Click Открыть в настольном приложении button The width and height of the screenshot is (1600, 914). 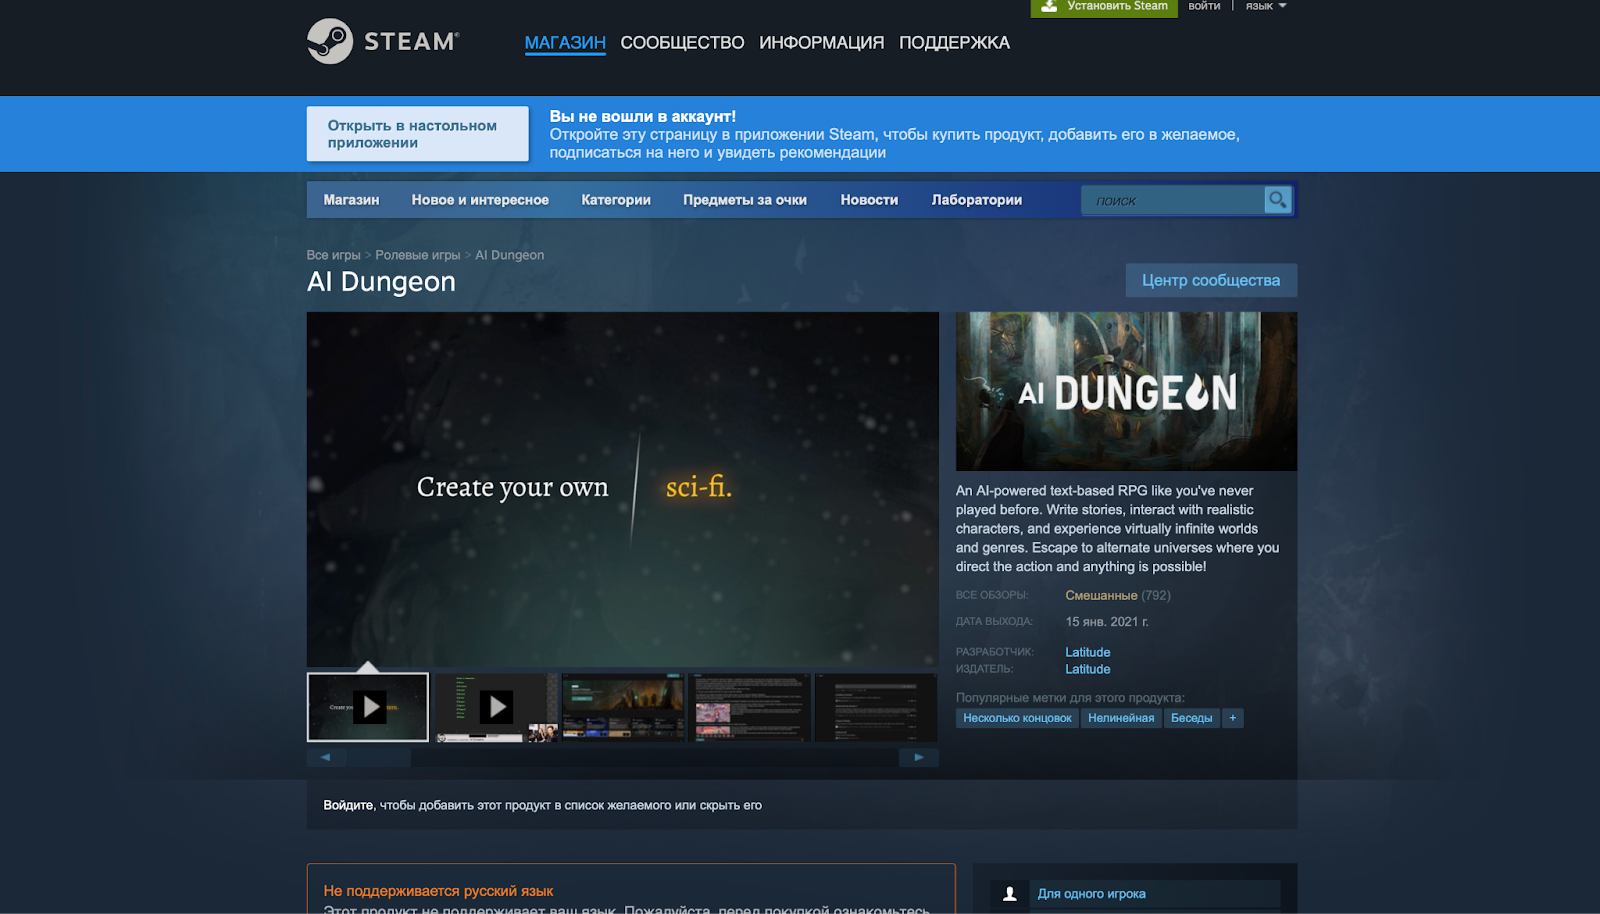[417, 134]
